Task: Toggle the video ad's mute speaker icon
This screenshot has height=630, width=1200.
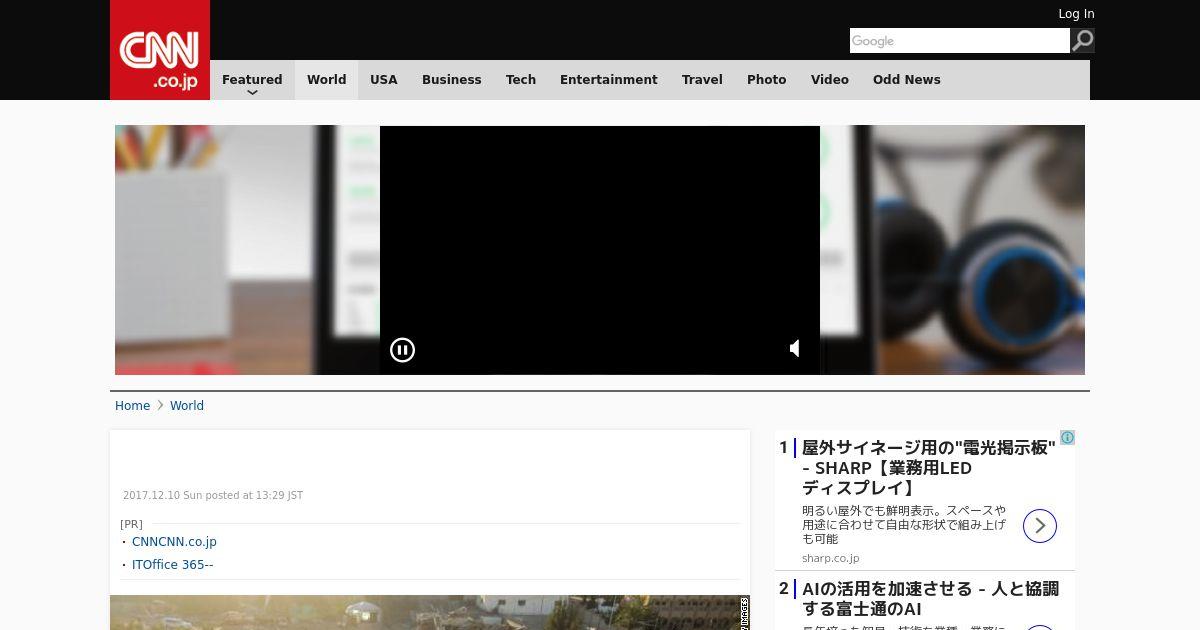Action: tap(795, 348)
